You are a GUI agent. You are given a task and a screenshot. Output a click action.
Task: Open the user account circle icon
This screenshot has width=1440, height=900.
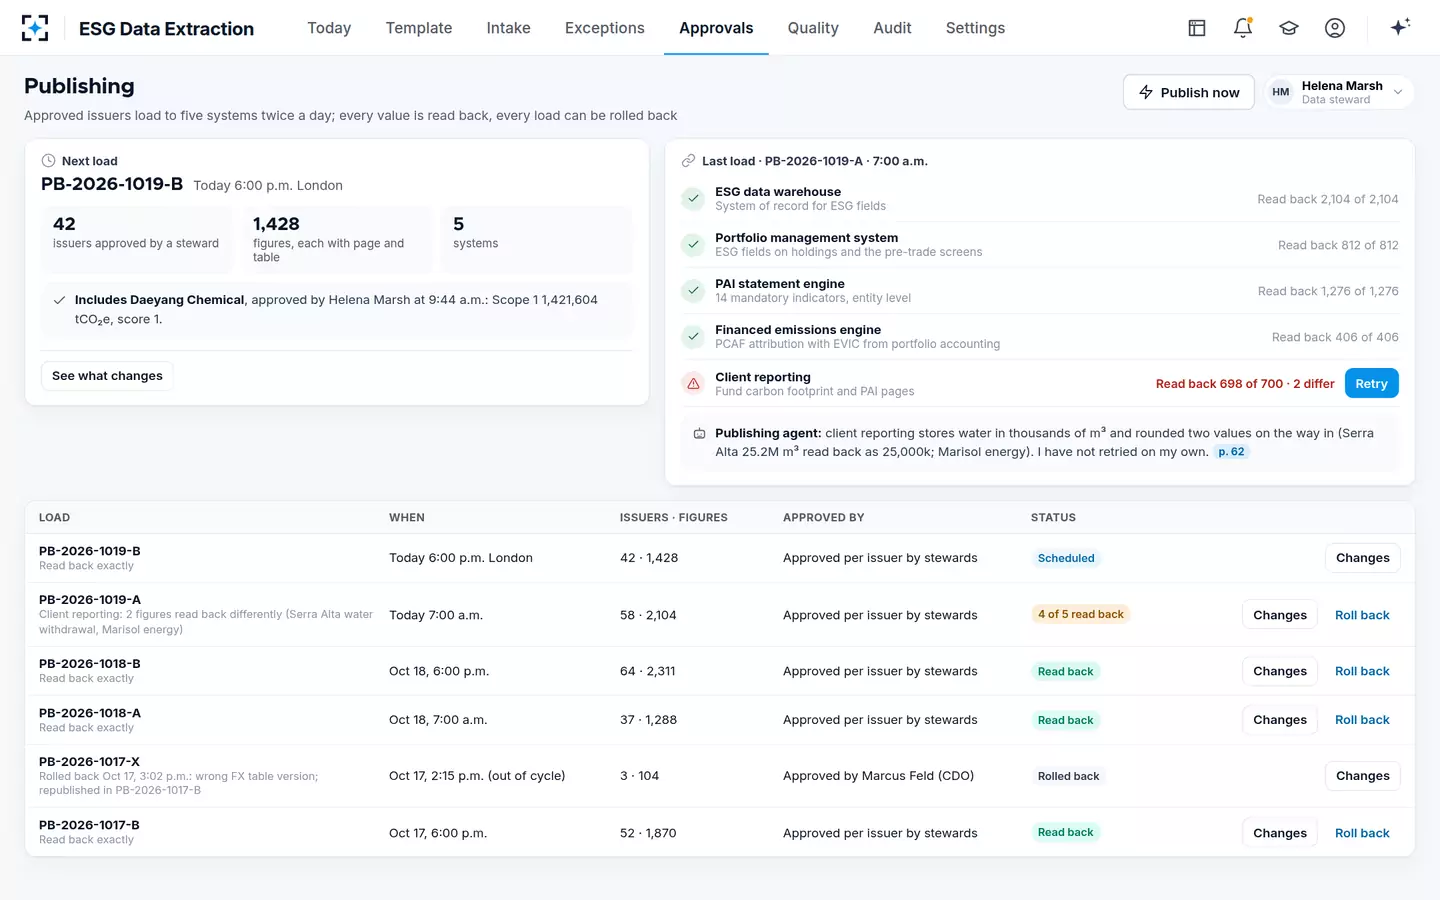pos(1335,28)
